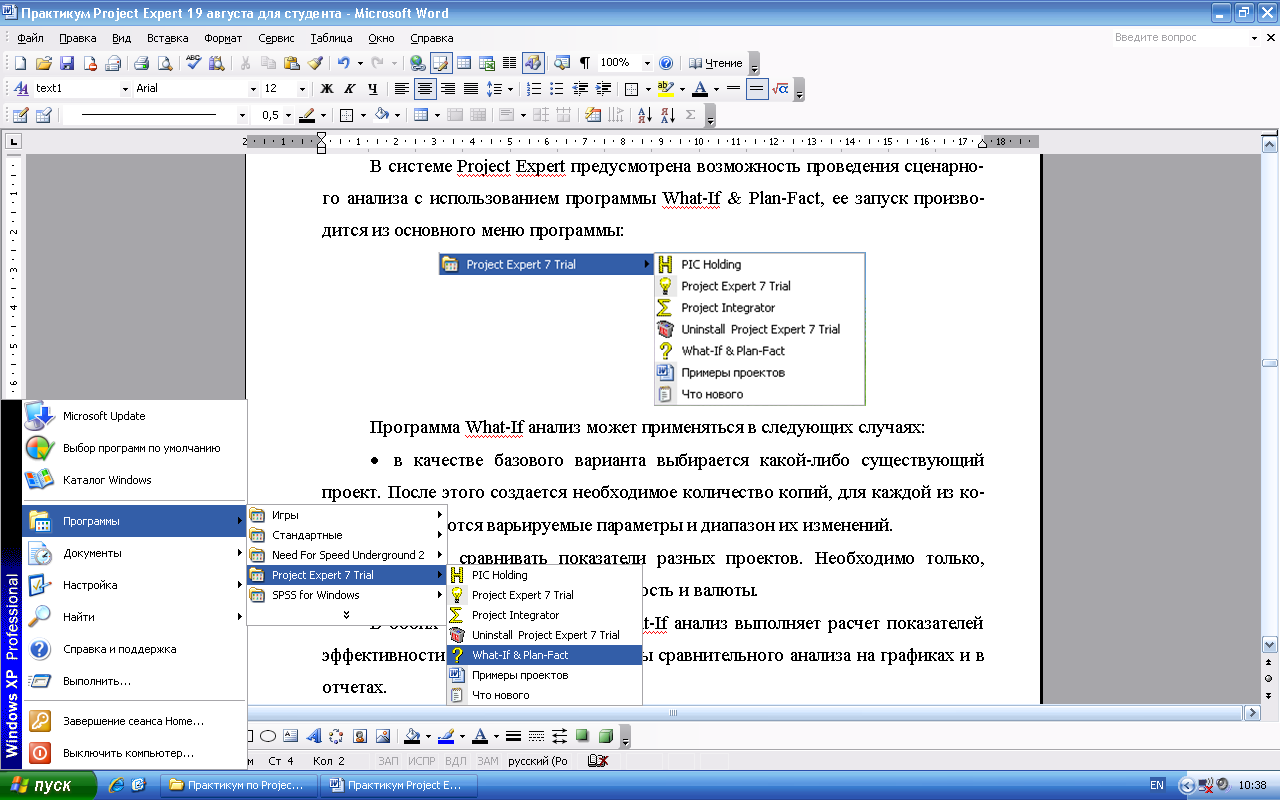Image resolution: width=1280 pixels, height=800 pixels.
Task: Create a new blank document
Action: pos(20,63)
